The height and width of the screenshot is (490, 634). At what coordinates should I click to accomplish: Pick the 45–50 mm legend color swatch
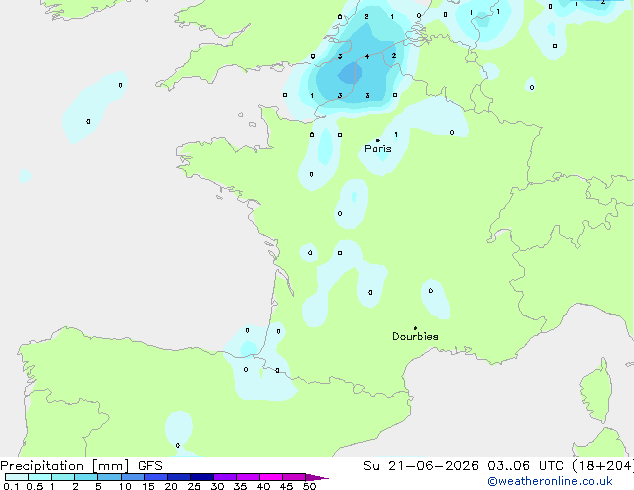294,477
